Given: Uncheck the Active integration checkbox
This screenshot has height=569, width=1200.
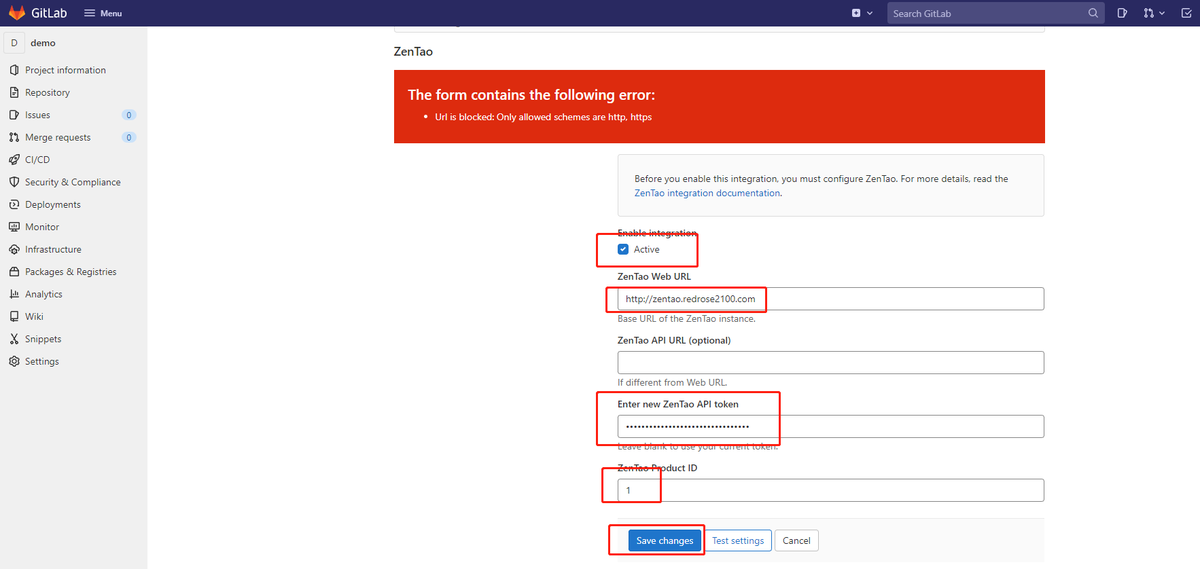Looking at the screenshot, I should click(x=623, y=249).
